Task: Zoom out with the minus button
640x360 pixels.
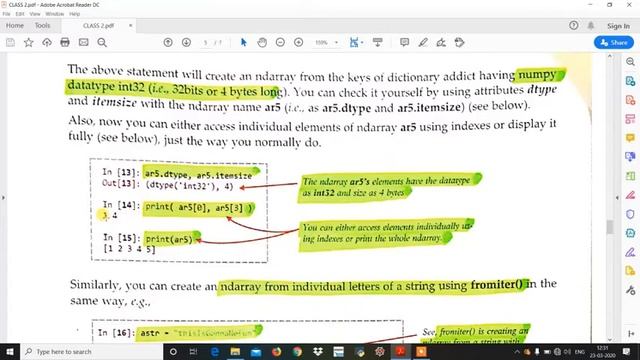Action: point(280,42)
